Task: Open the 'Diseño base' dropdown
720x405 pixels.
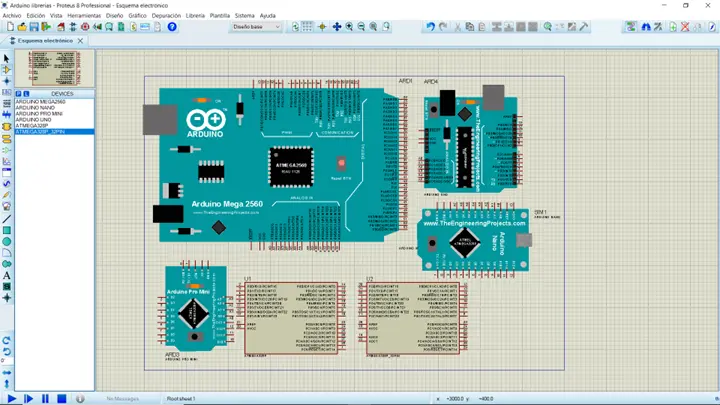Action: click(x=257, y=27)
